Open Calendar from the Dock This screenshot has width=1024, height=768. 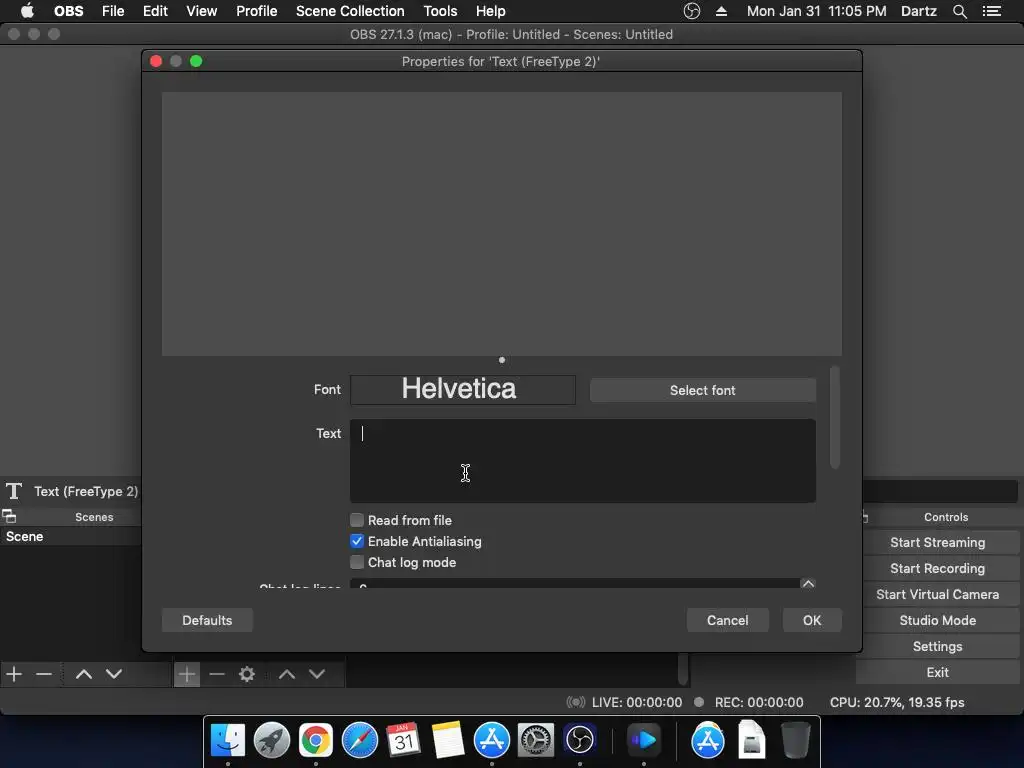pos(404,740)
